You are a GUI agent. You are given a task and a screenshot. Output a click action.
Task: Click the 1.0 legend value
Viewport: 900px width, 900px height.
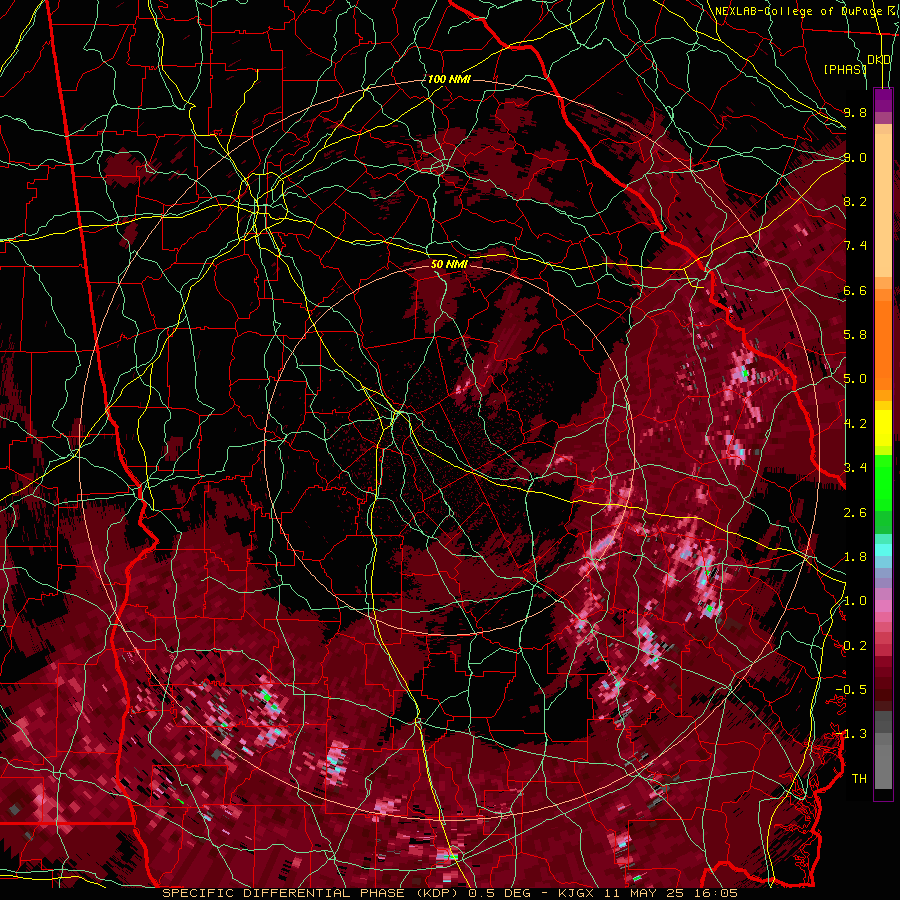pyautogui.click(x=855, y=601)
